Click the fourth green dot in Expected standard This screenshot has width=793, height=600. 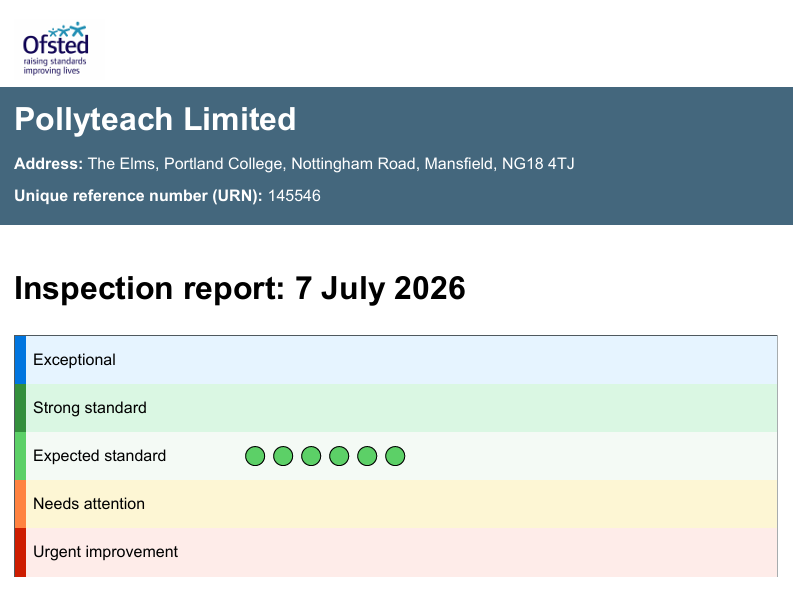point(339,456)
